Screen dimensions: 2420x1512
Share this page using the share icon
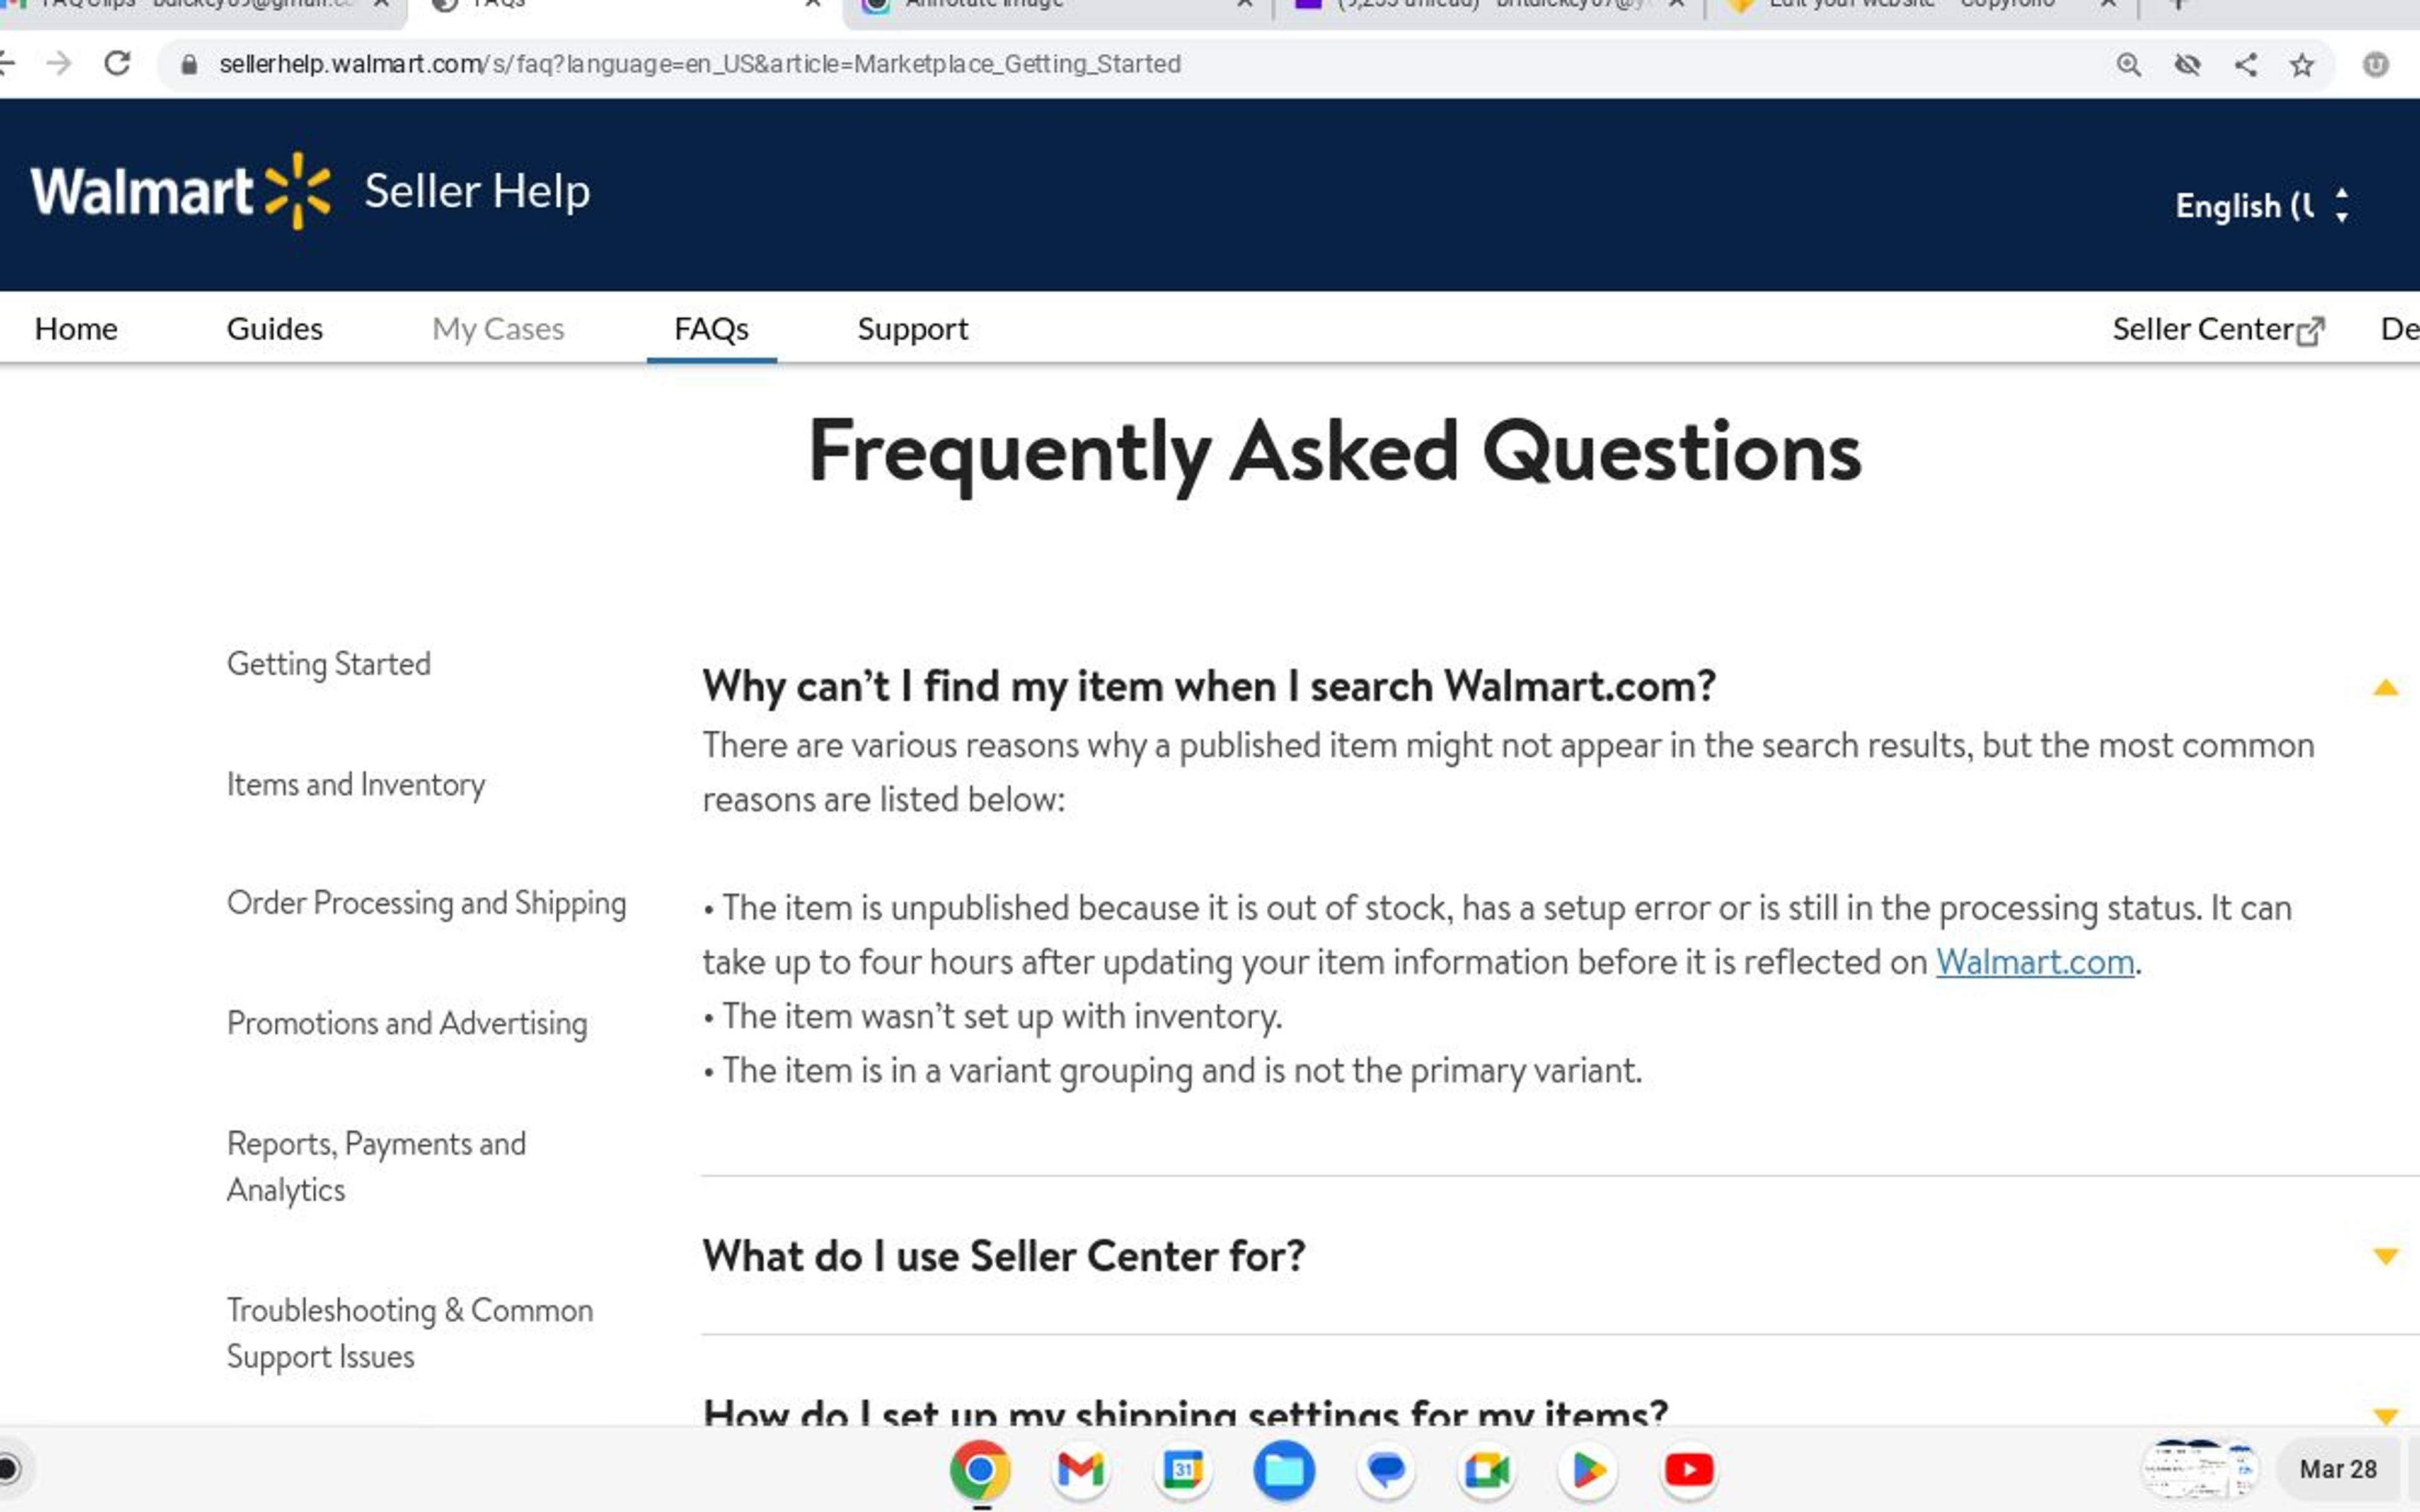(x=2245, y=65)
